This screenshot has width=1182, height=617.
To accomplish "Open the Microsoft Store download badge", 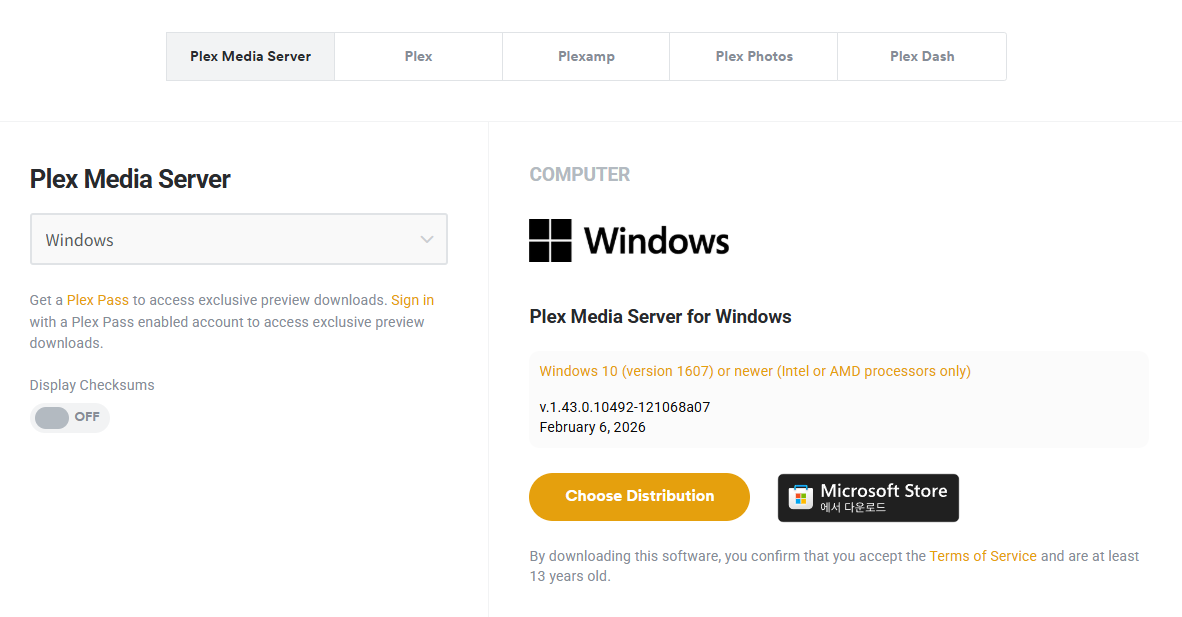I will pyautogui.click(x=868, y=498).
